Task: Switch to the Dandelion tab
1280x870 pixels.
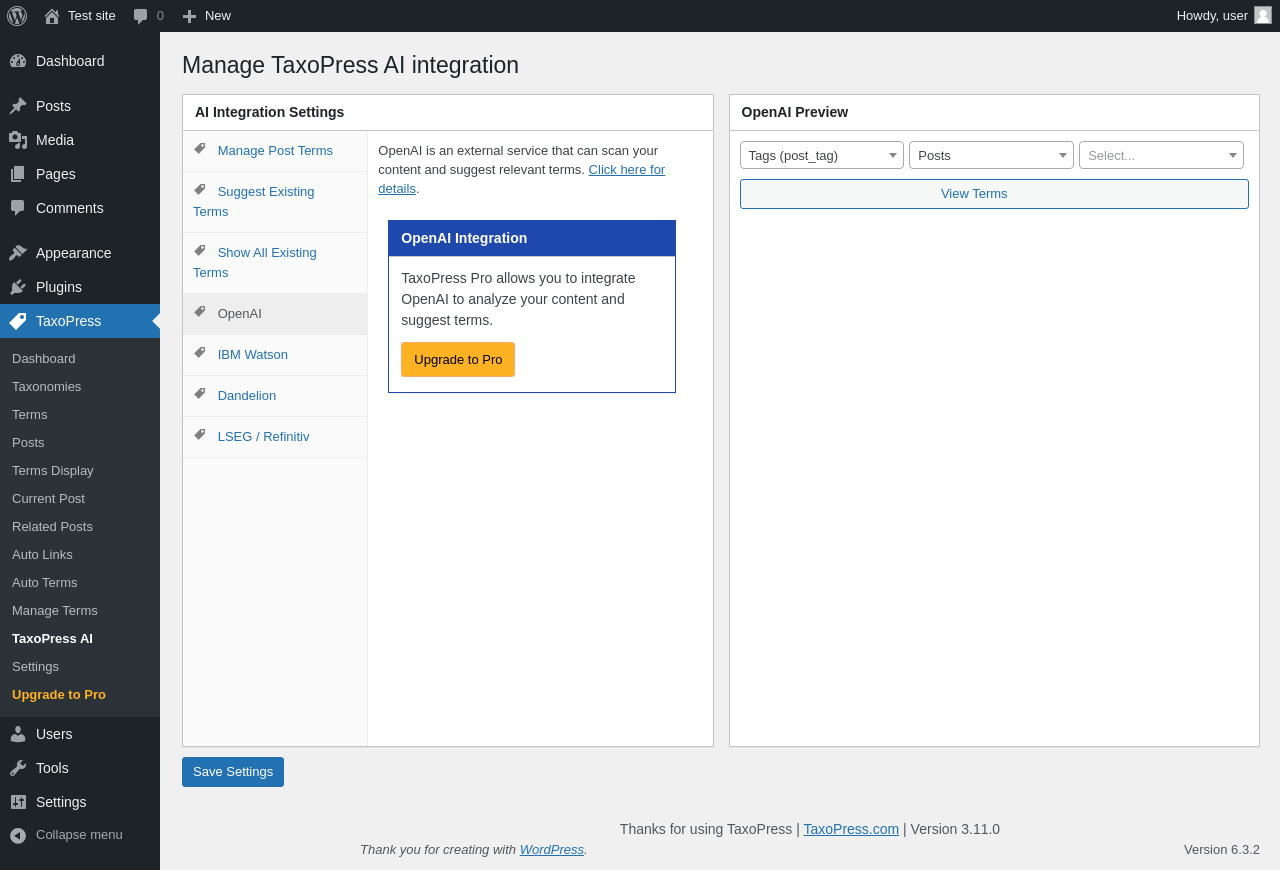Action: (x=246, y=396)
